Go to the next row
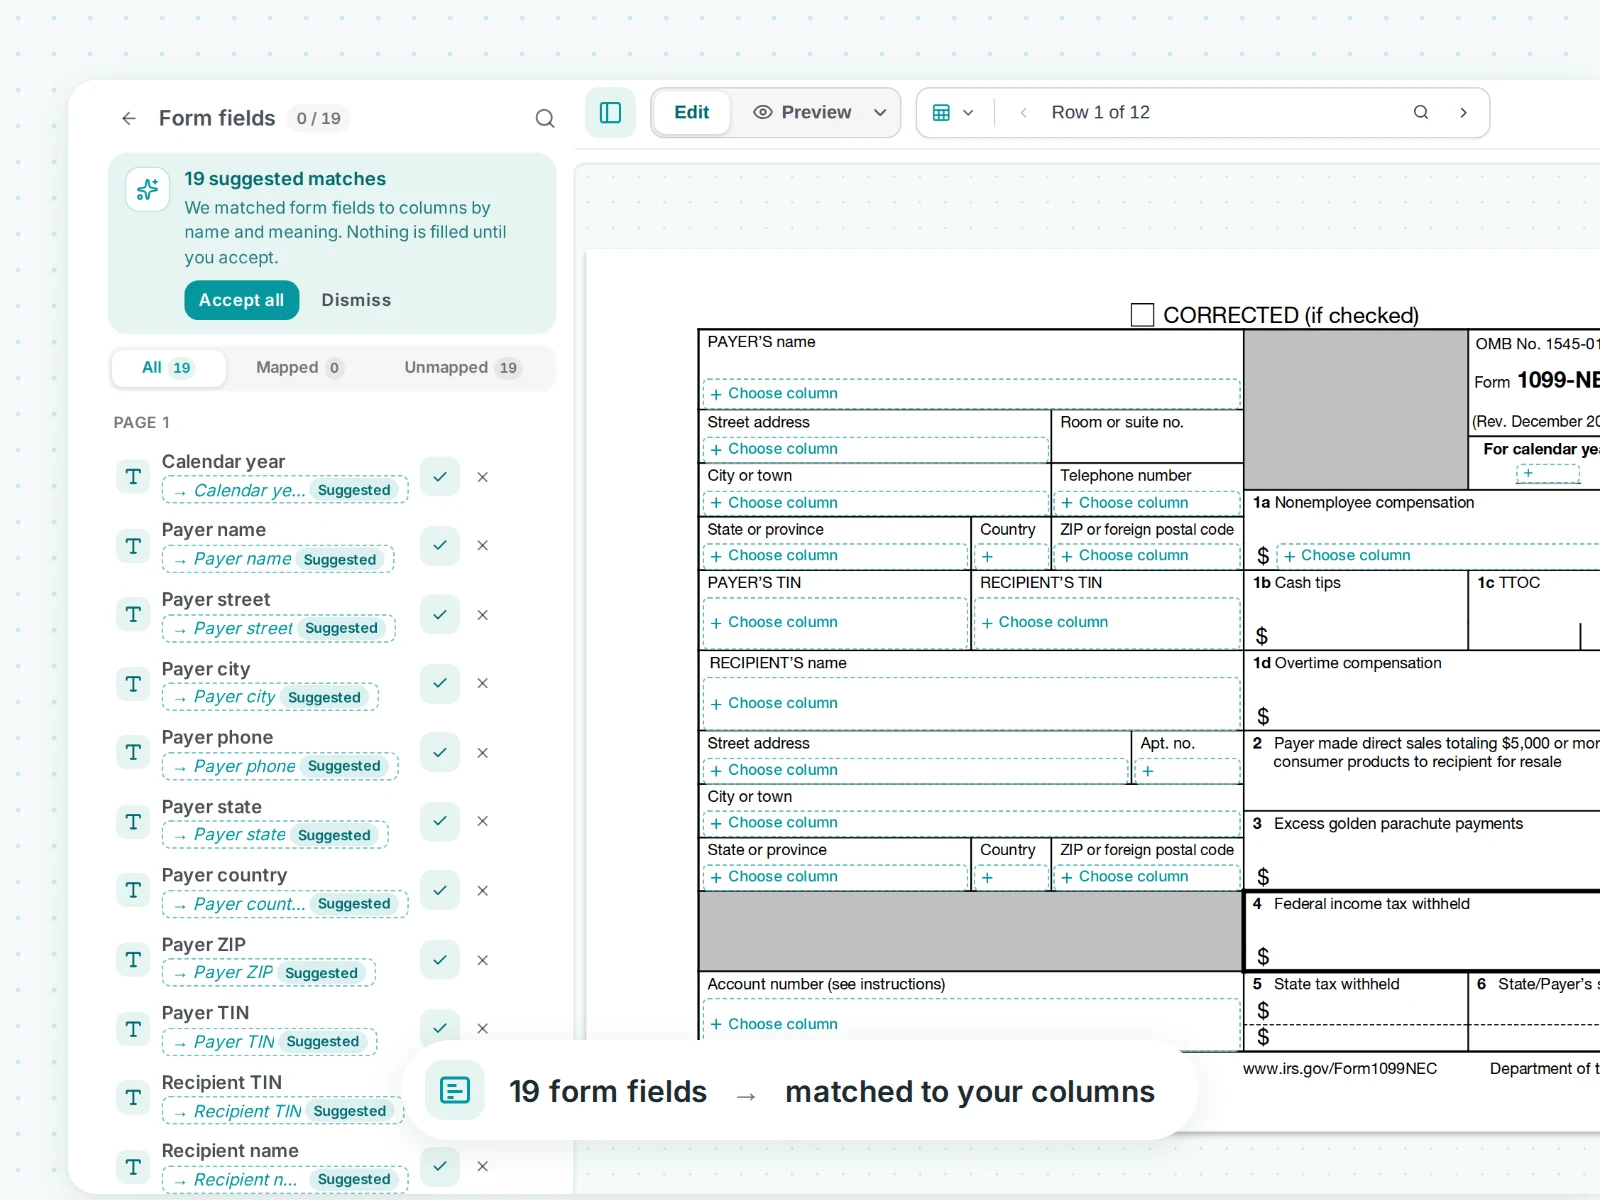 pyautogui.click(x=1463, y=112)
